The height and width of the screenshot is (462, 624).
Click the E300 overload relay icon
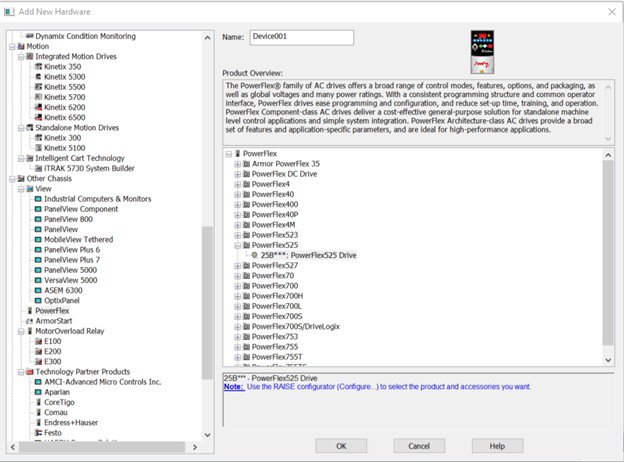(38, 361)
